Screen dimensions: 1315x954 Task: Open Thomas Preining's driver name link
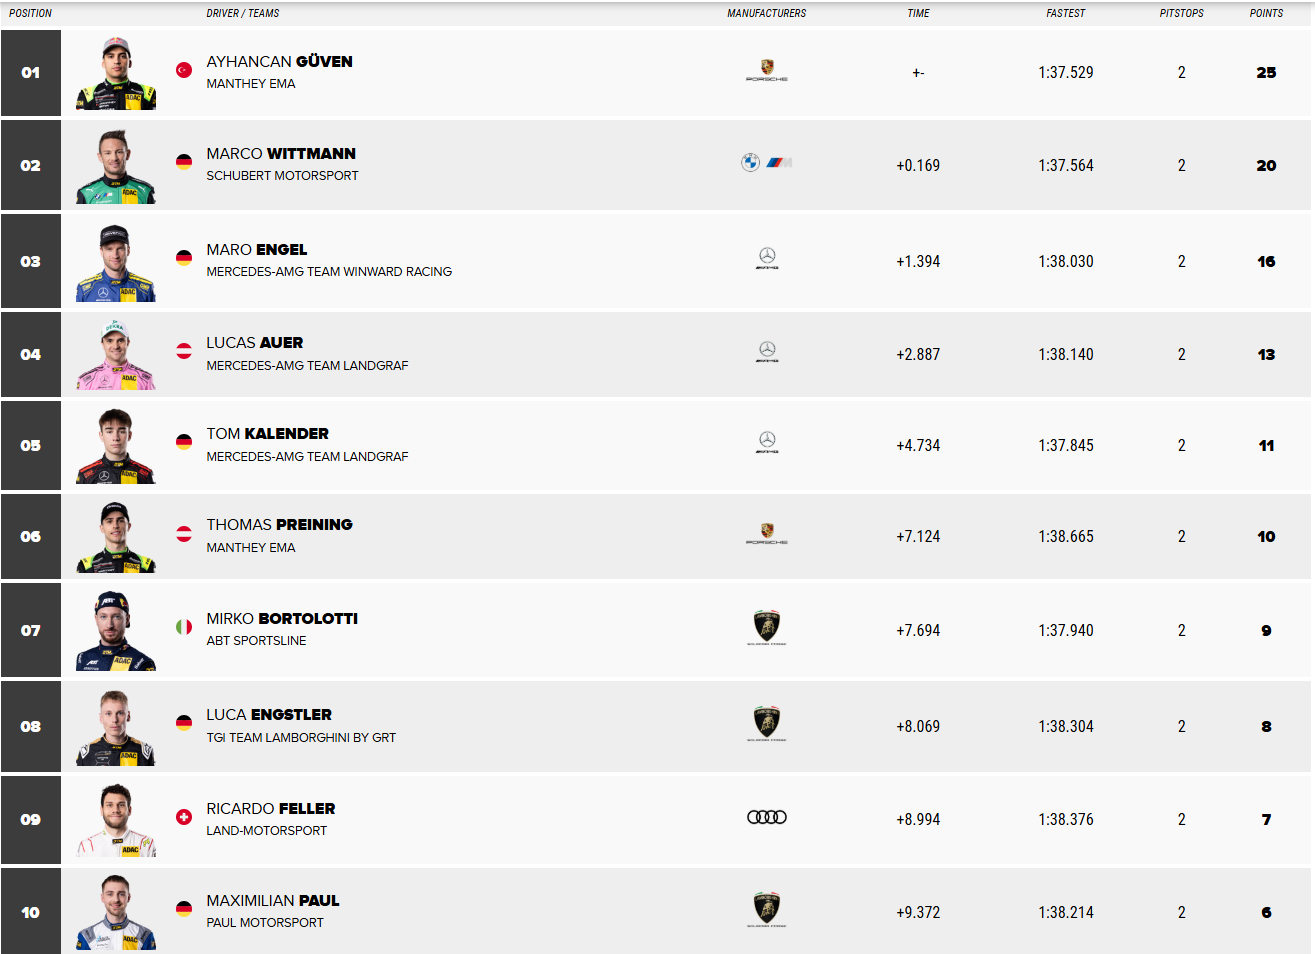(x=279, y=525)
